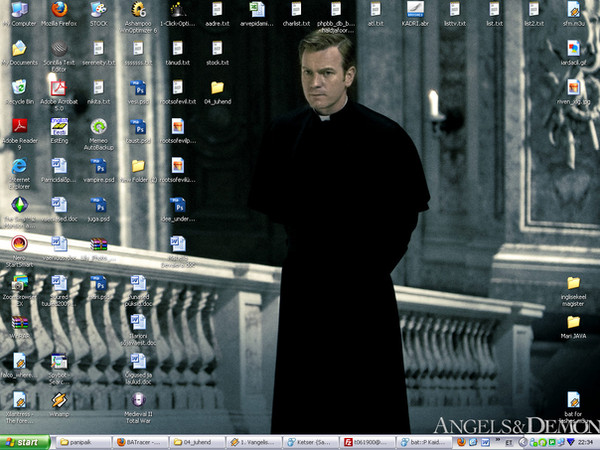The width and height of the screenshot is (600, 450).
Task: Select the juga.psd Photoshop file
Action: [99, 205]
